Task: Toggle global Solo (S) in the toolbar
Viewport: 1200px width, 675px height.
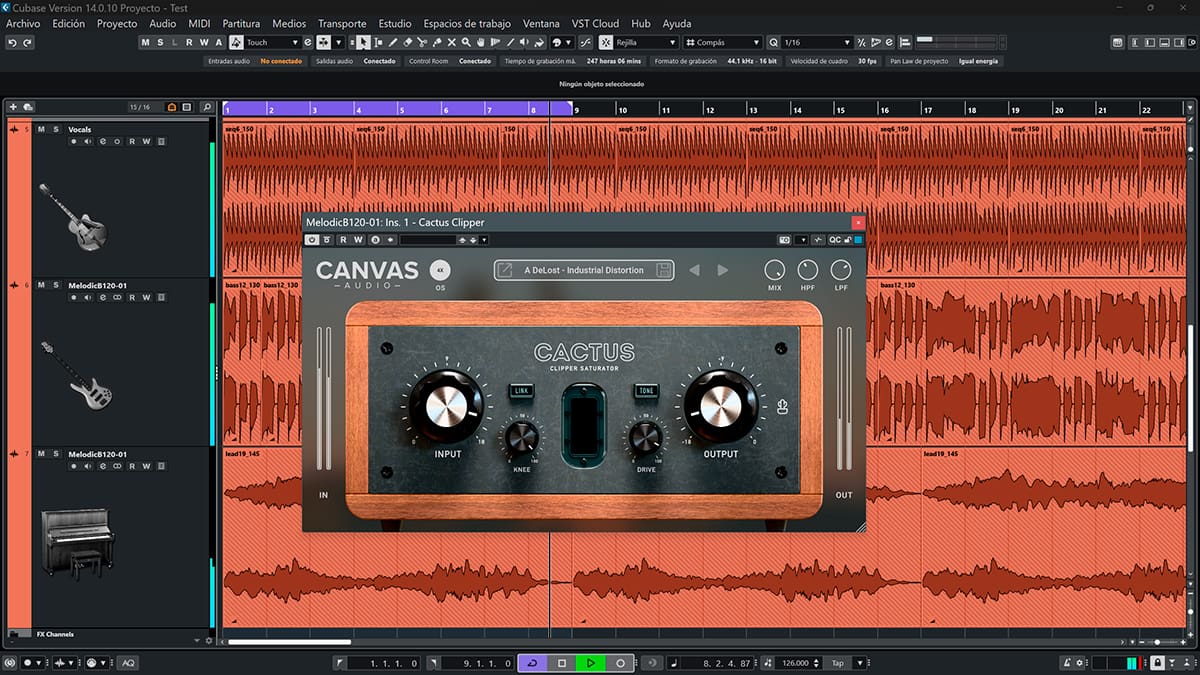Action: tap(160, 43)
